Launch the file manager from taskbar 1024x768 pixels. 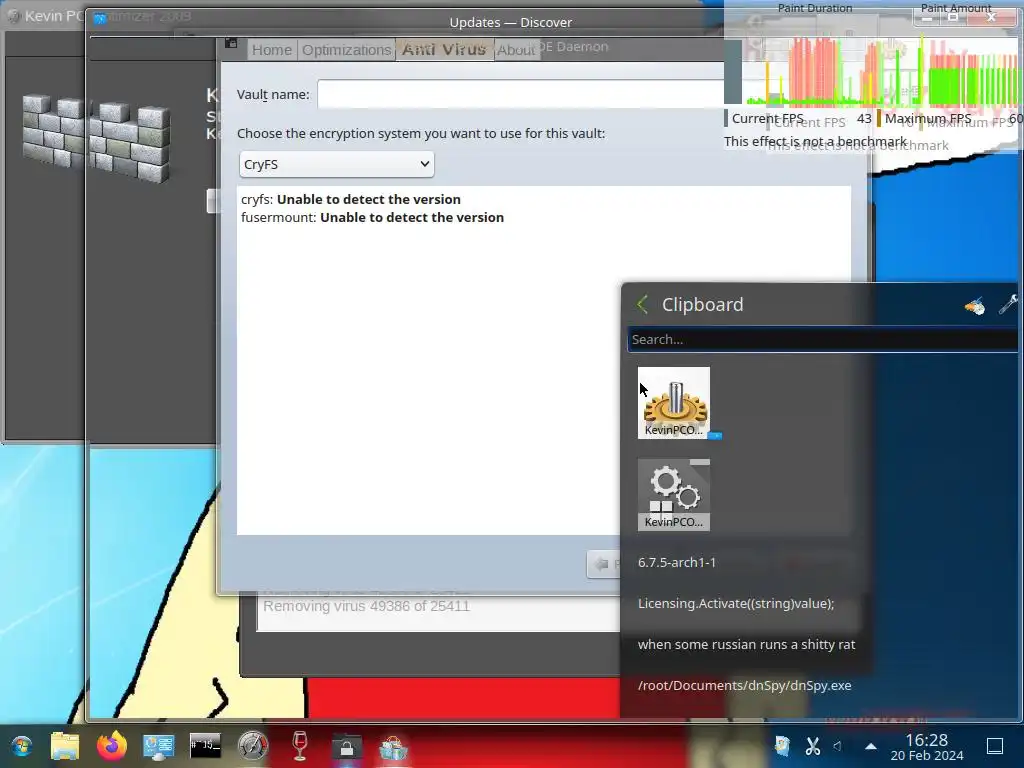pos(65,746)
